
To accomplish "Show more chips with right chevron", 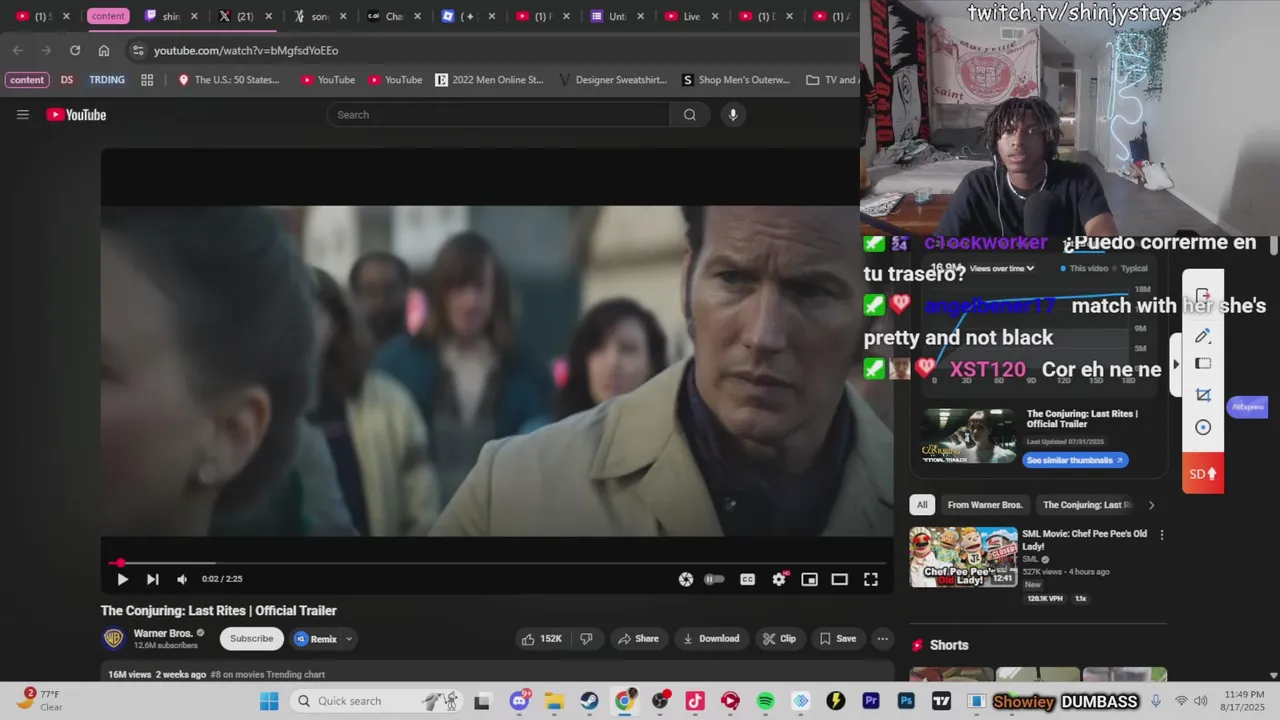I will (1151, 505).
